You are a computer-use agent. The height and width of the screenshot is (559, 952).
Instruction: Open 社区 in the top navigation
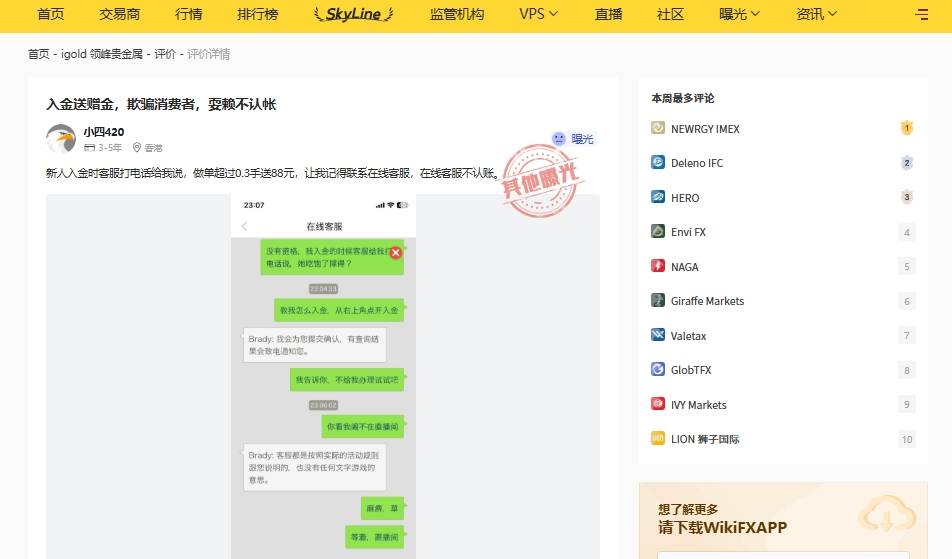point(670,14)
